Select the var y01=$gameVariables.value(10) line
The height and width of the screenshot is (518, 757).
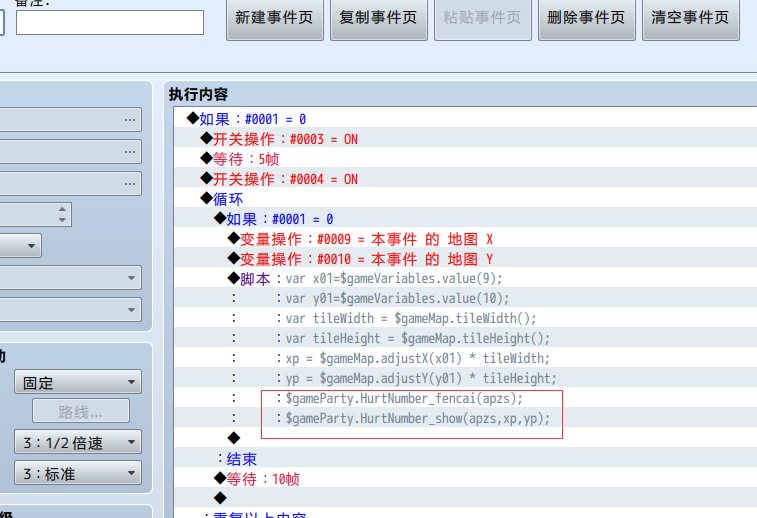[465, 298]
